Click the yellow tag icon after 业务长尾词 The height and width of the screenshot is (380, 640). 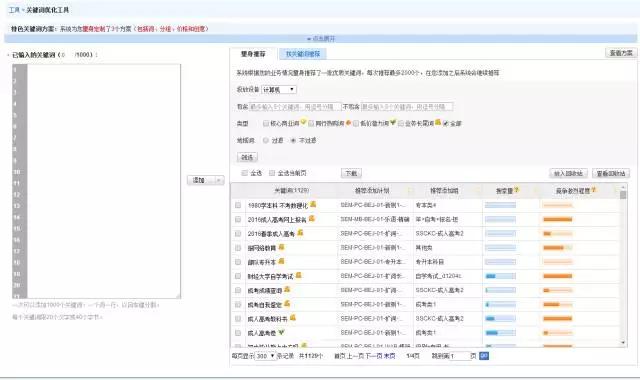coord(438,122)
